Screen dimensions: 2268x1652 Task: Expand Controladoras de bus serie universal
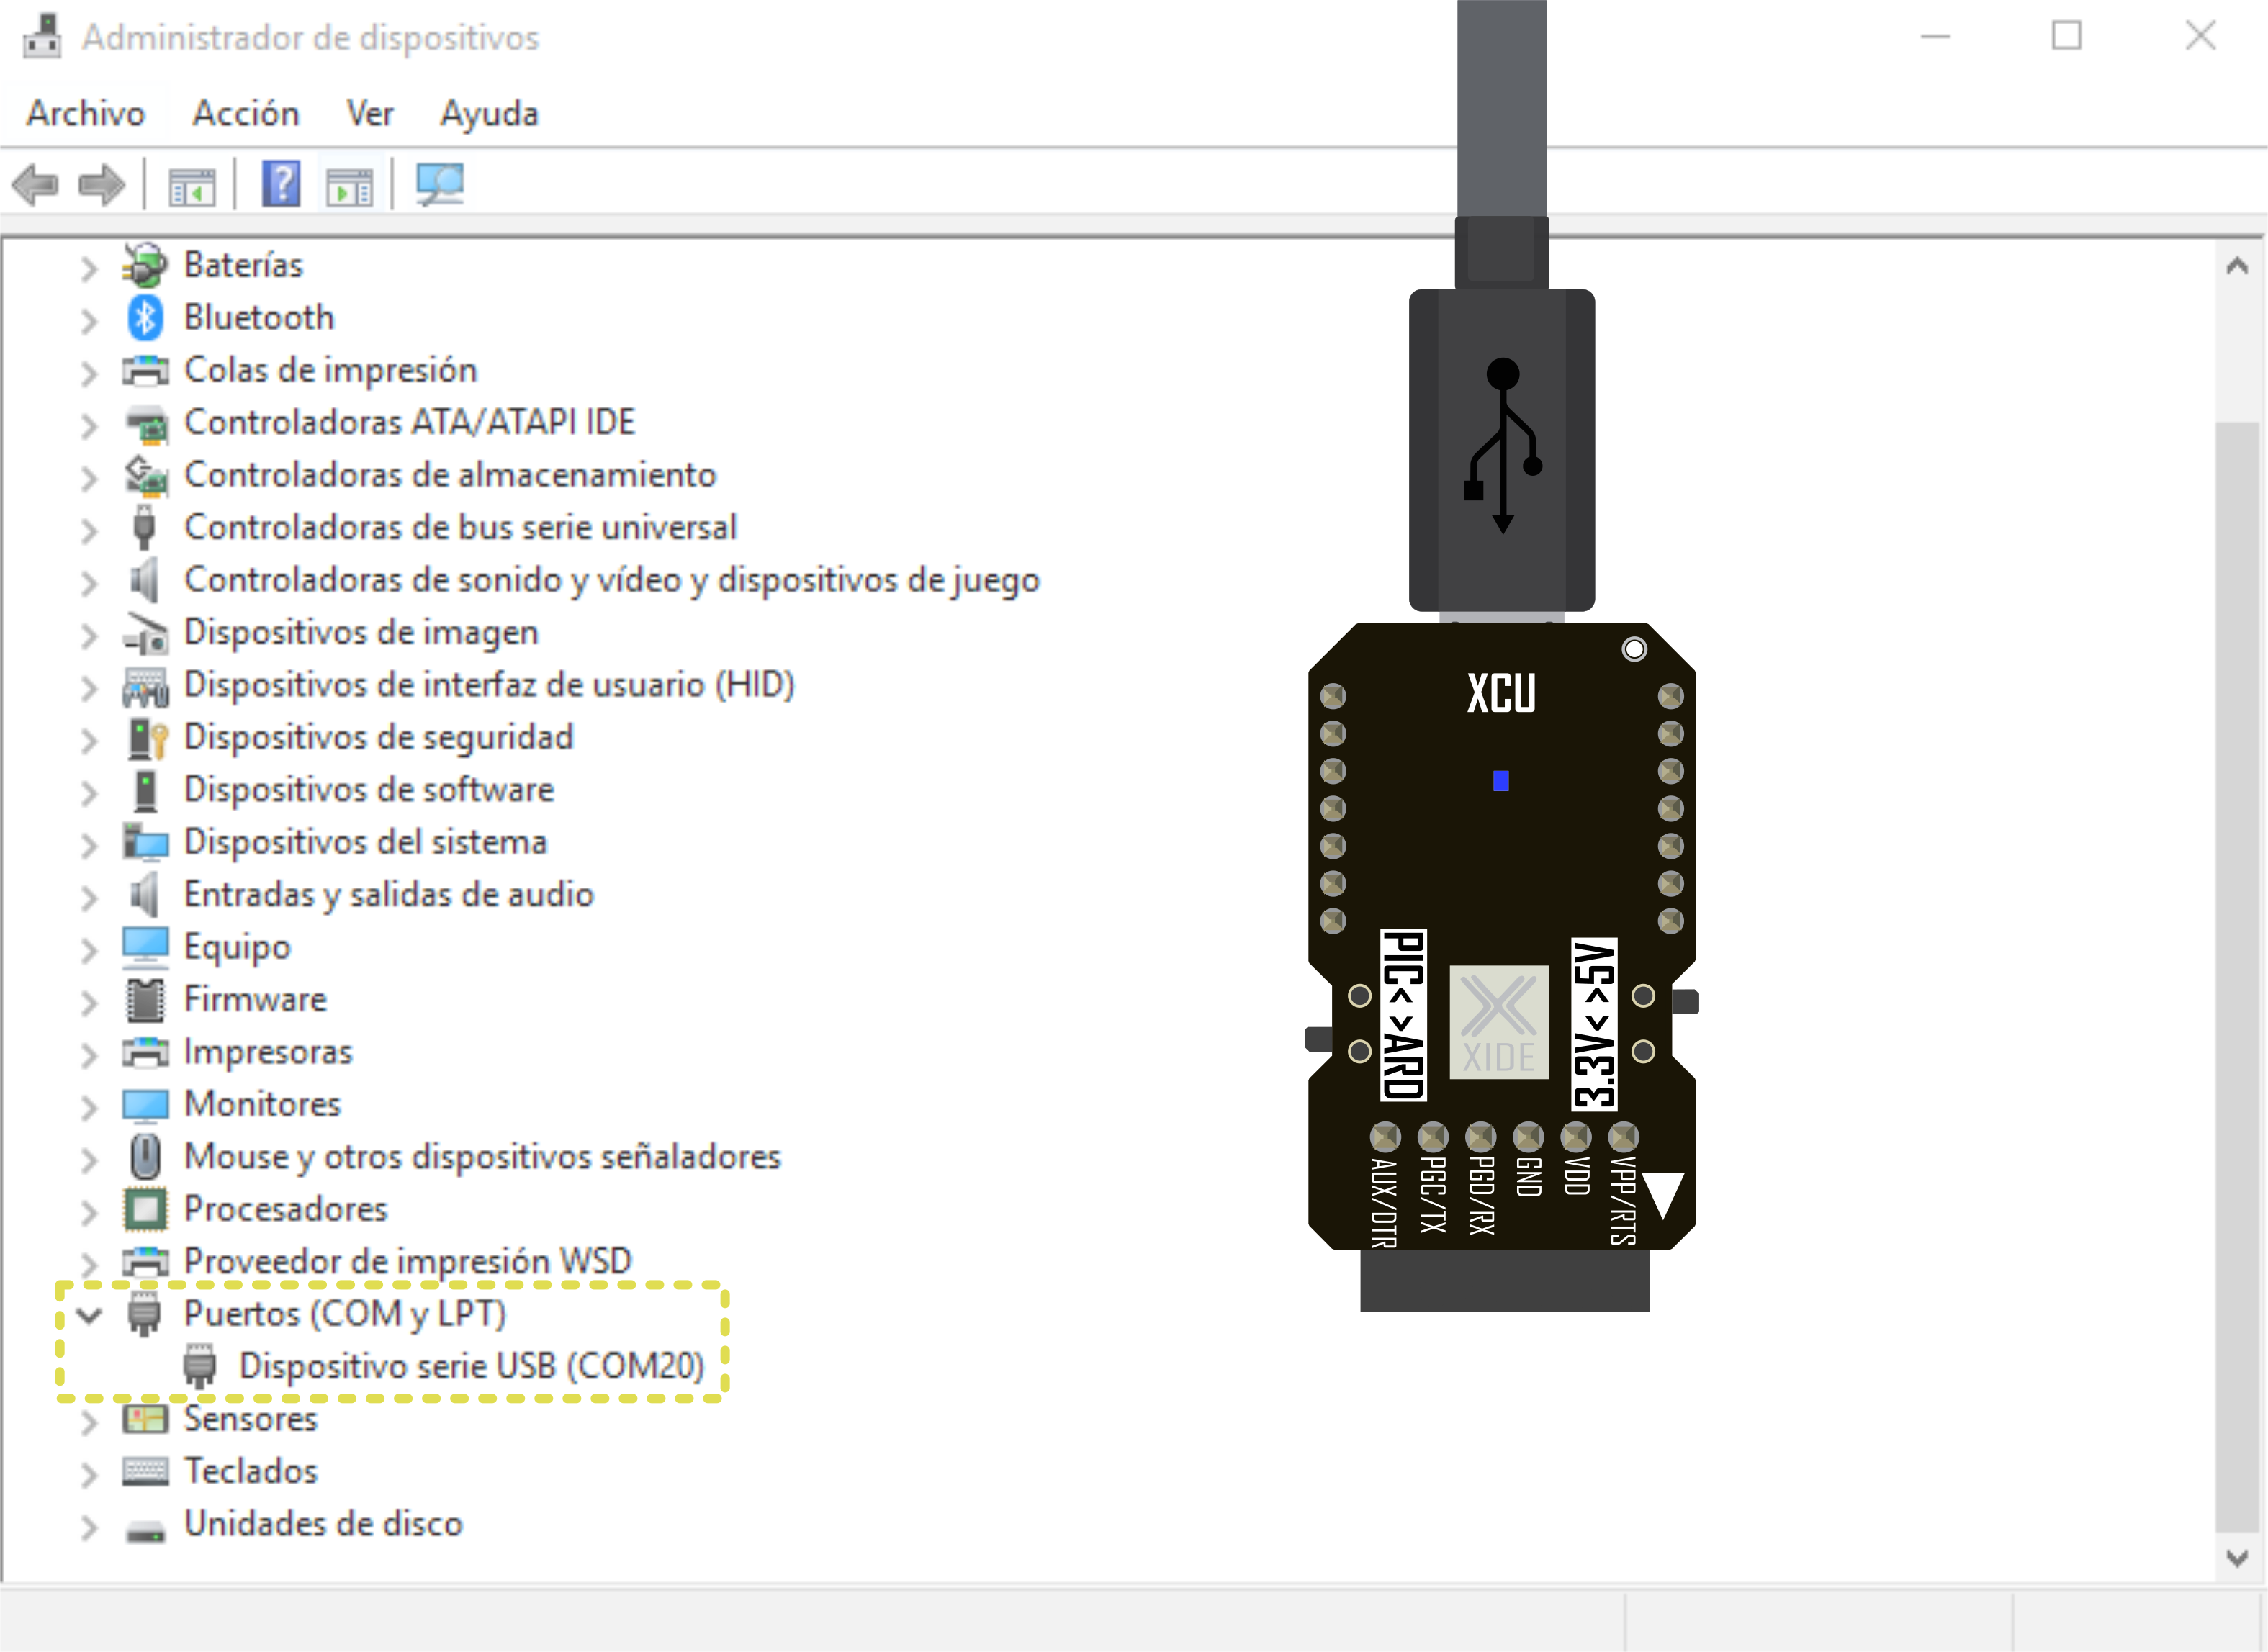pos(88,531)
